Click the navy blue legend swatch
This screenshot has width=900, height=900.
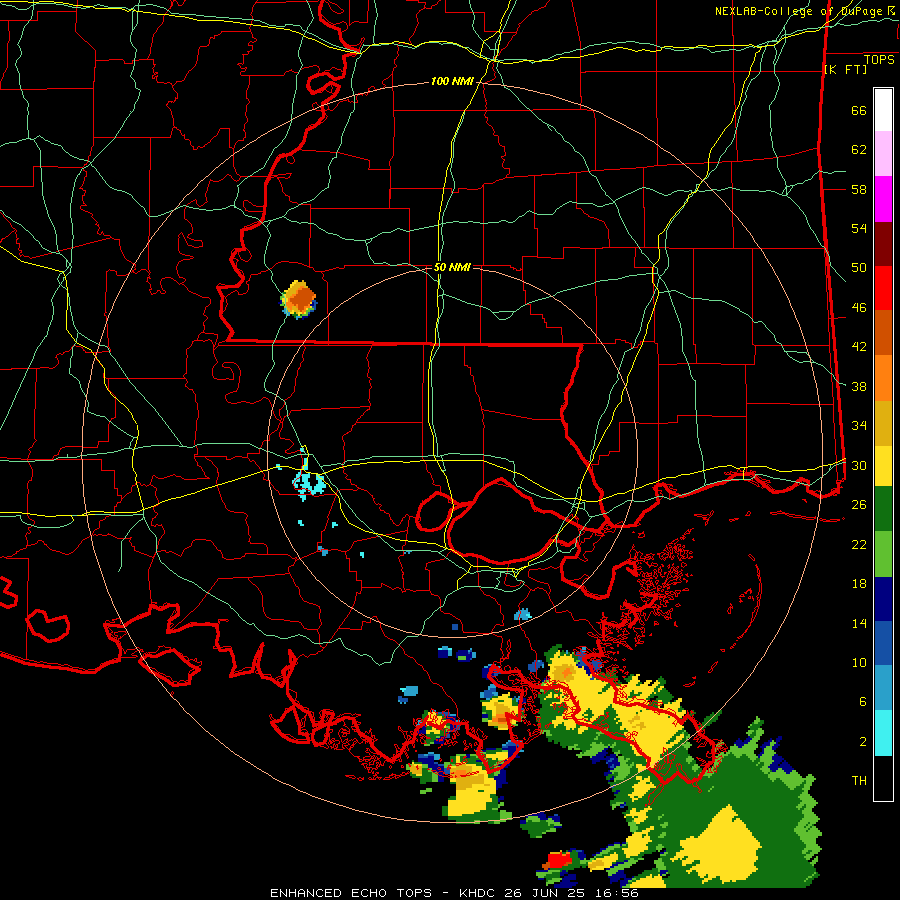883,599
